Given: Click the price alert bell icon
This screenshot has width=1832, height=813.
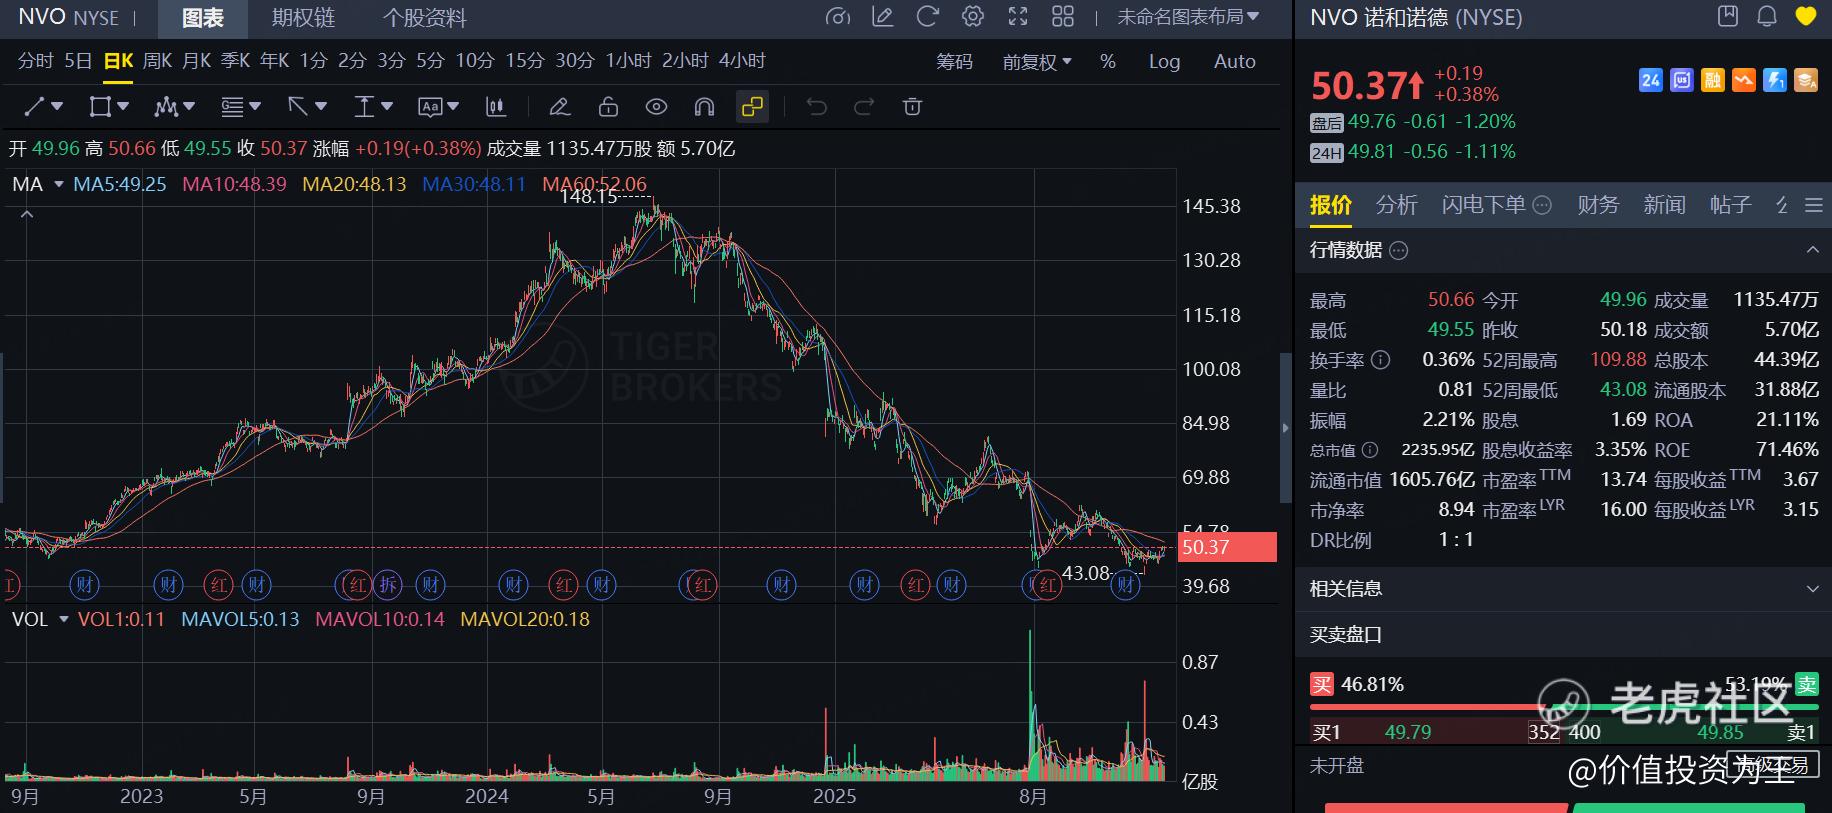Looking at the screenshot, I should [1767, 17].
